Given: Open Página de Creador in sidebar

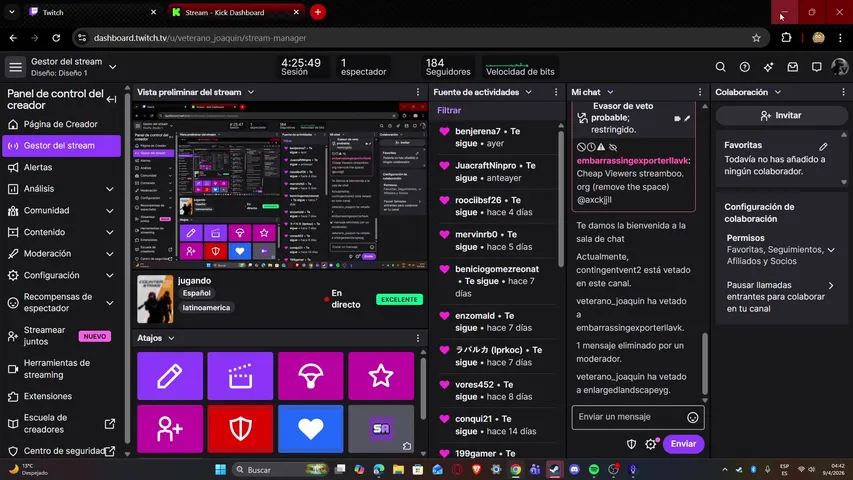Looking at the screenshot, I should pos(61,124).
